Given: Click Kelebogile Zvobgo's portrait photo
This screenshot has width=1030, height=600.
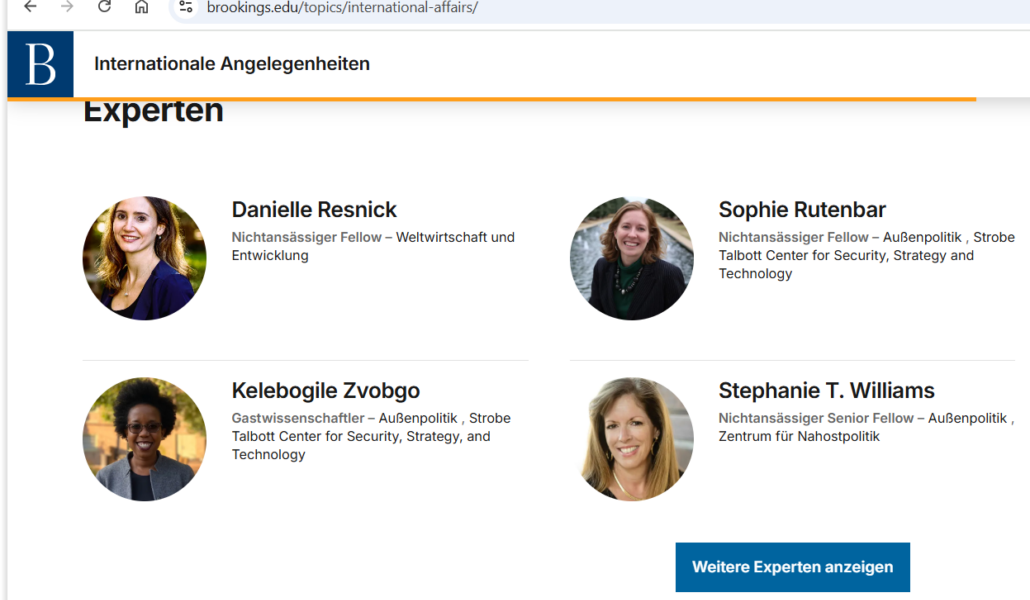Looking at the screenshot, I should tap(145, 439).
